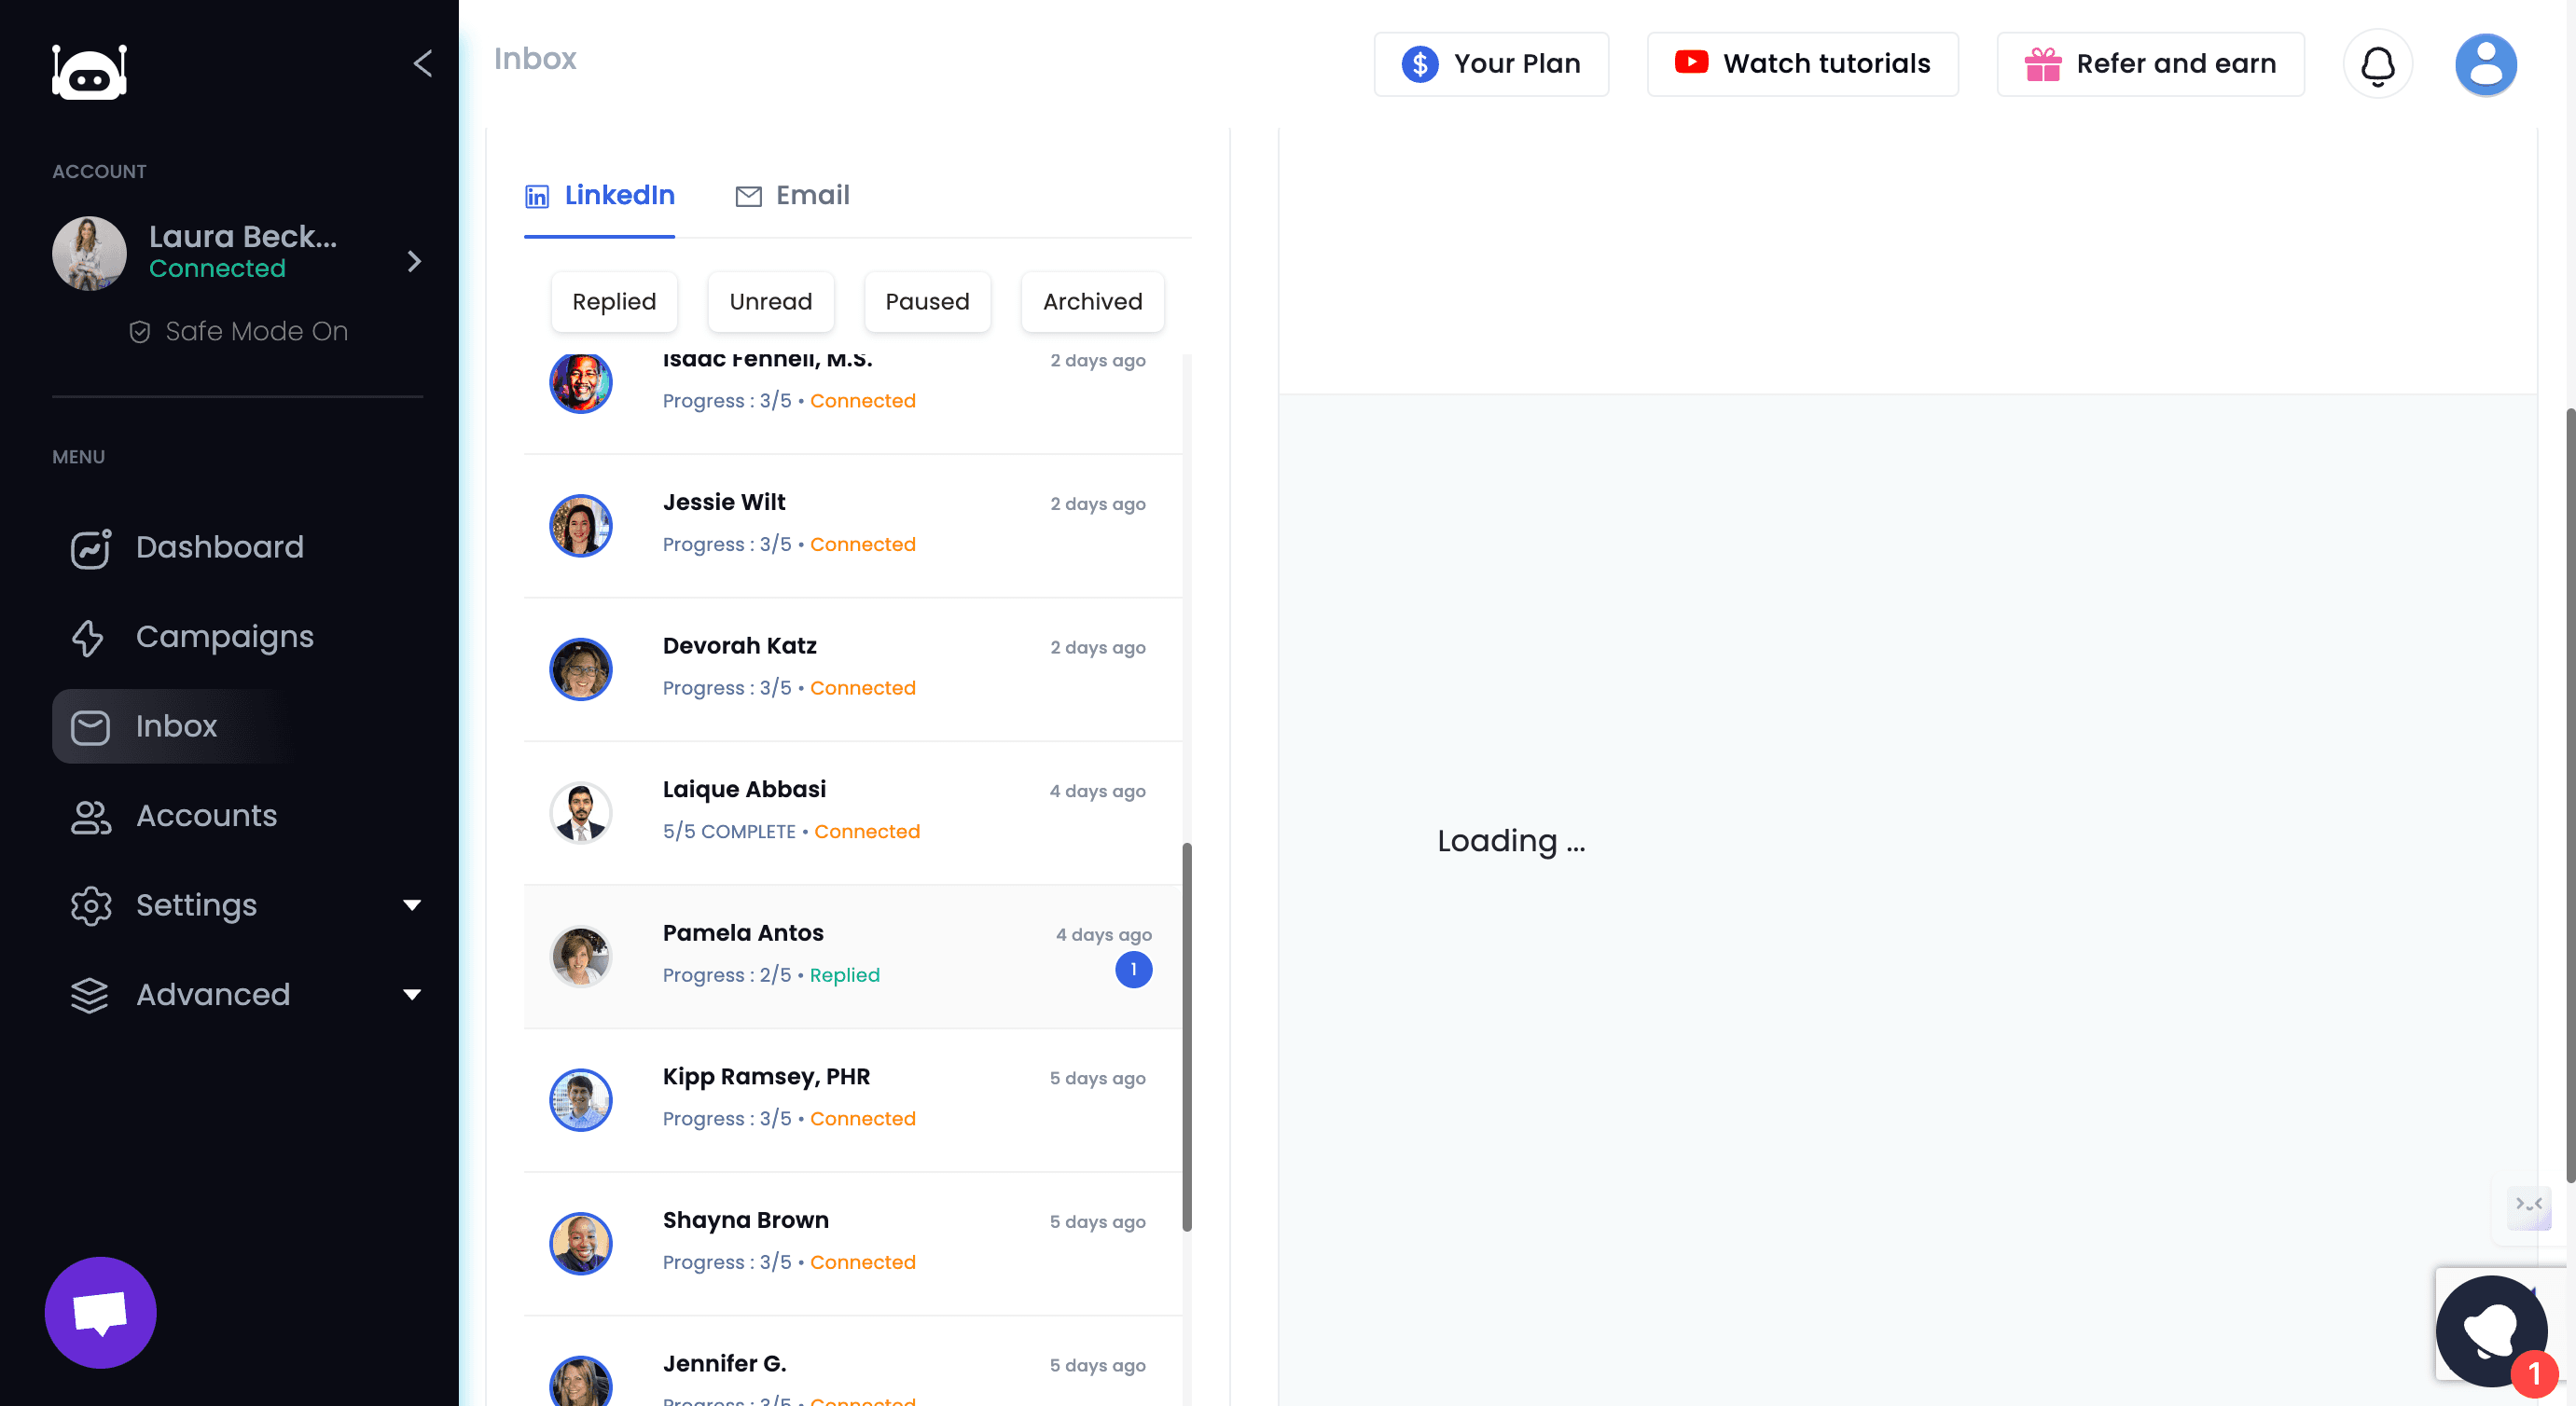Click Laique Abbasi 5/5 COMPLETE text
This screenshot has height=1406, width=2576.
coord(730,832)
